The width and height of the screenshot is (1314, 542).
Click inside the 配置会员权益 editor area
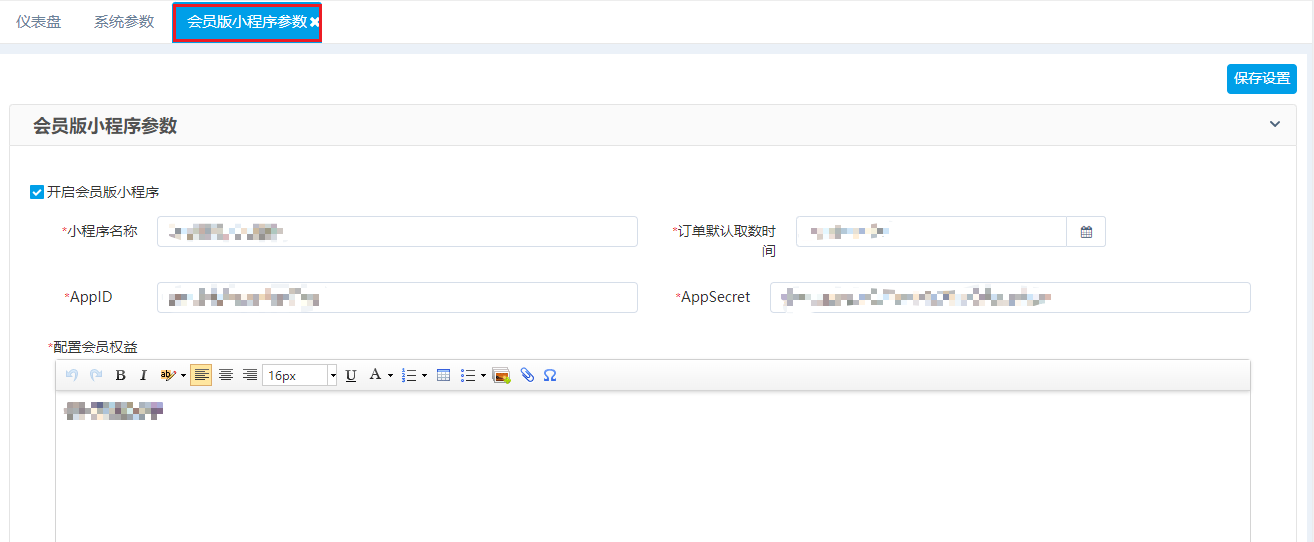click(x=652, y=466)
